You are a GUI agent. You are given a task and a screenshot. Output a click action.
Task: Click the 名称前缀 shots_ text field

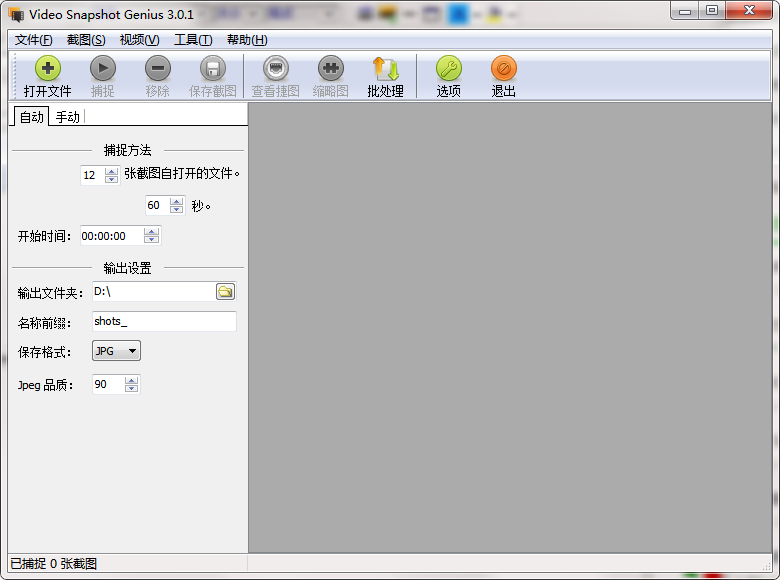(164, 321)
